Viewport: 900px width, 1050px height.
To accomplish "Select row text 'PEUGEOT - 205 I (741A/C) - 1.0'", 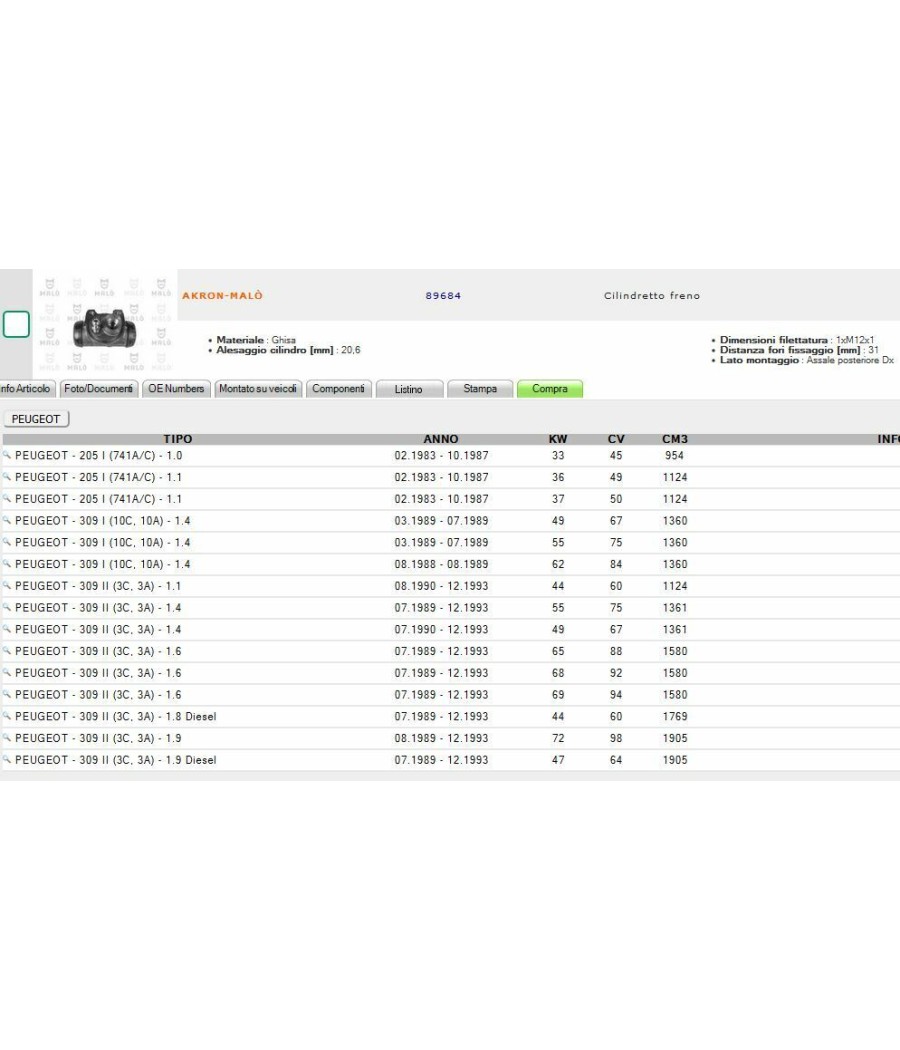I will point(98,455).
